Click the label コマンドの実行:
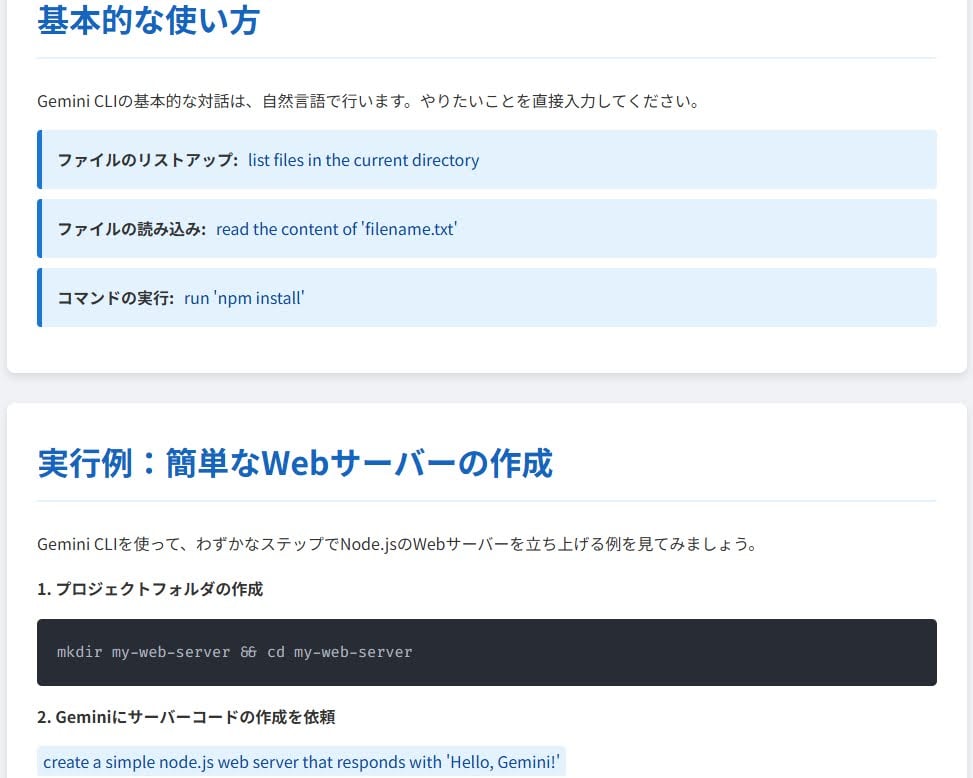Screen dimensions: 973x778 115,298
